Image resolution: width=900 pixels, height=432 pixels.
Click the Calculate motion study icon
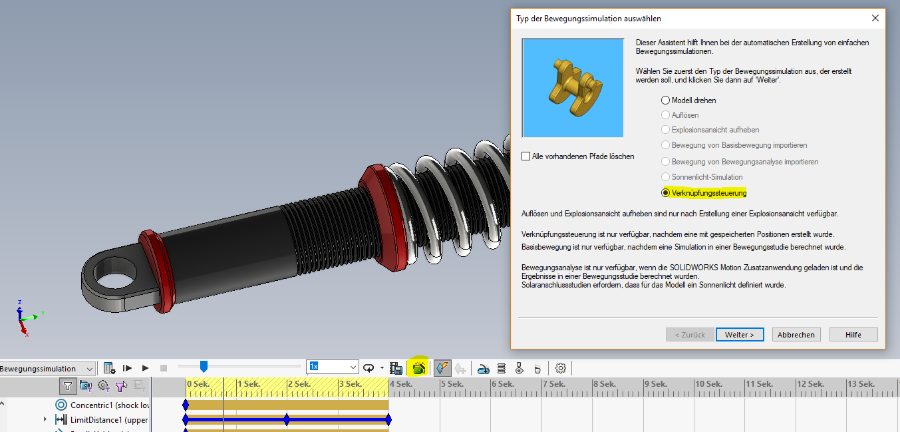click(x=110, y=368)
